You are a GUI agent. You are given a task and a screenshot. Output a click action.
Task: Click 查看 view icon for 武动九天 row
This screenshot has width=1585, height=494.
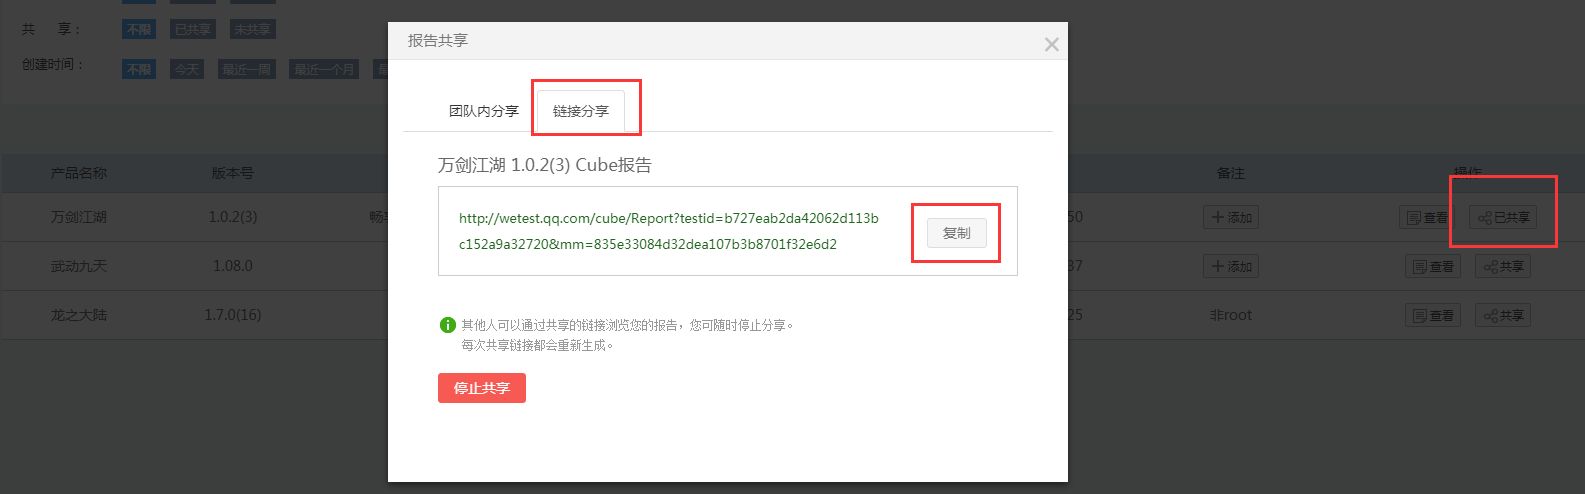point(1433,266)
